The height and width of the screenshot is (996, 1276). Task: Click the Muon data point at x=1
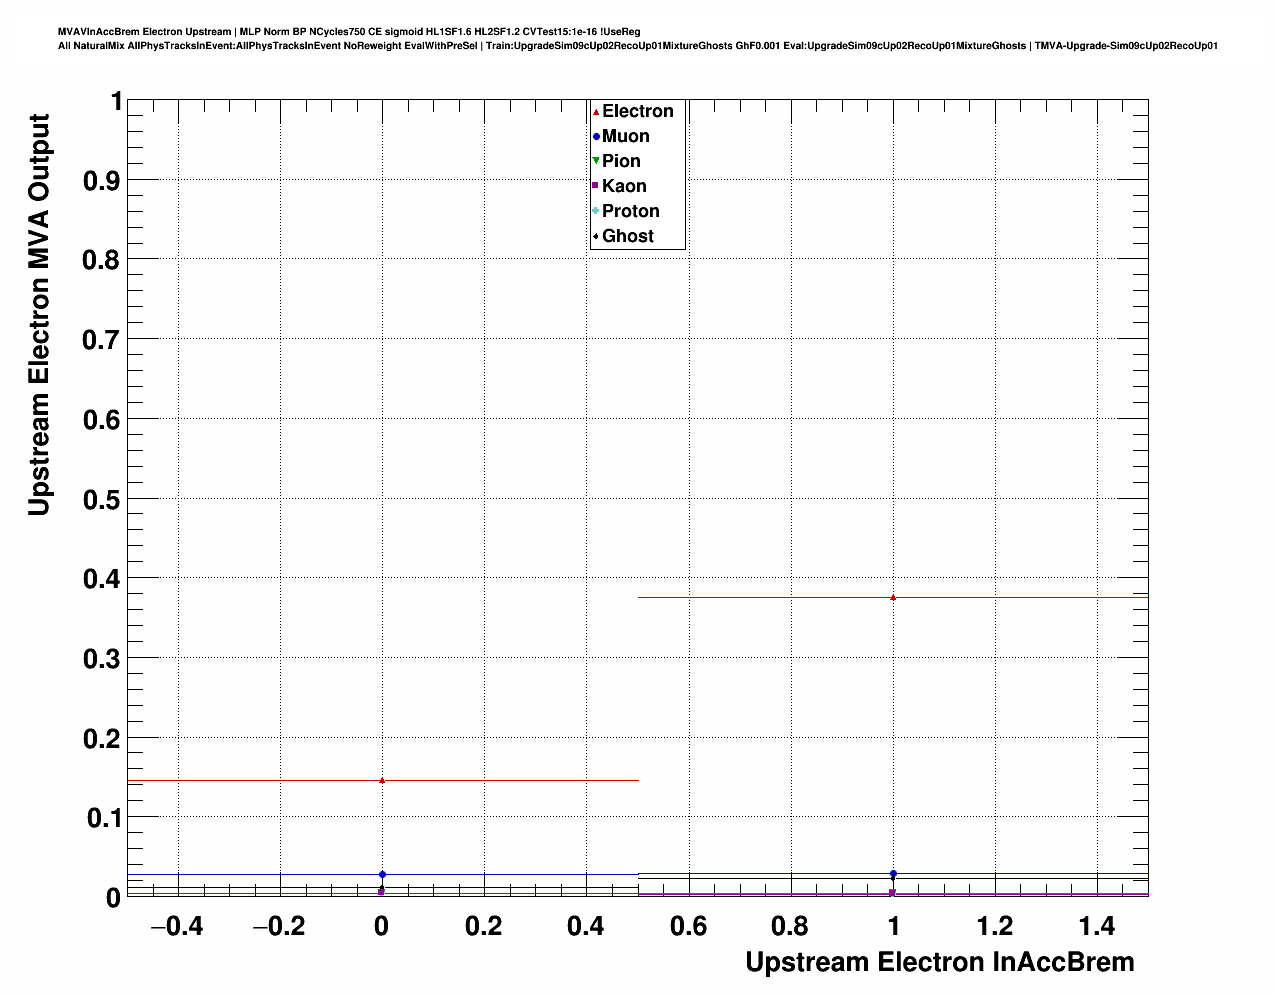[893, 874]
